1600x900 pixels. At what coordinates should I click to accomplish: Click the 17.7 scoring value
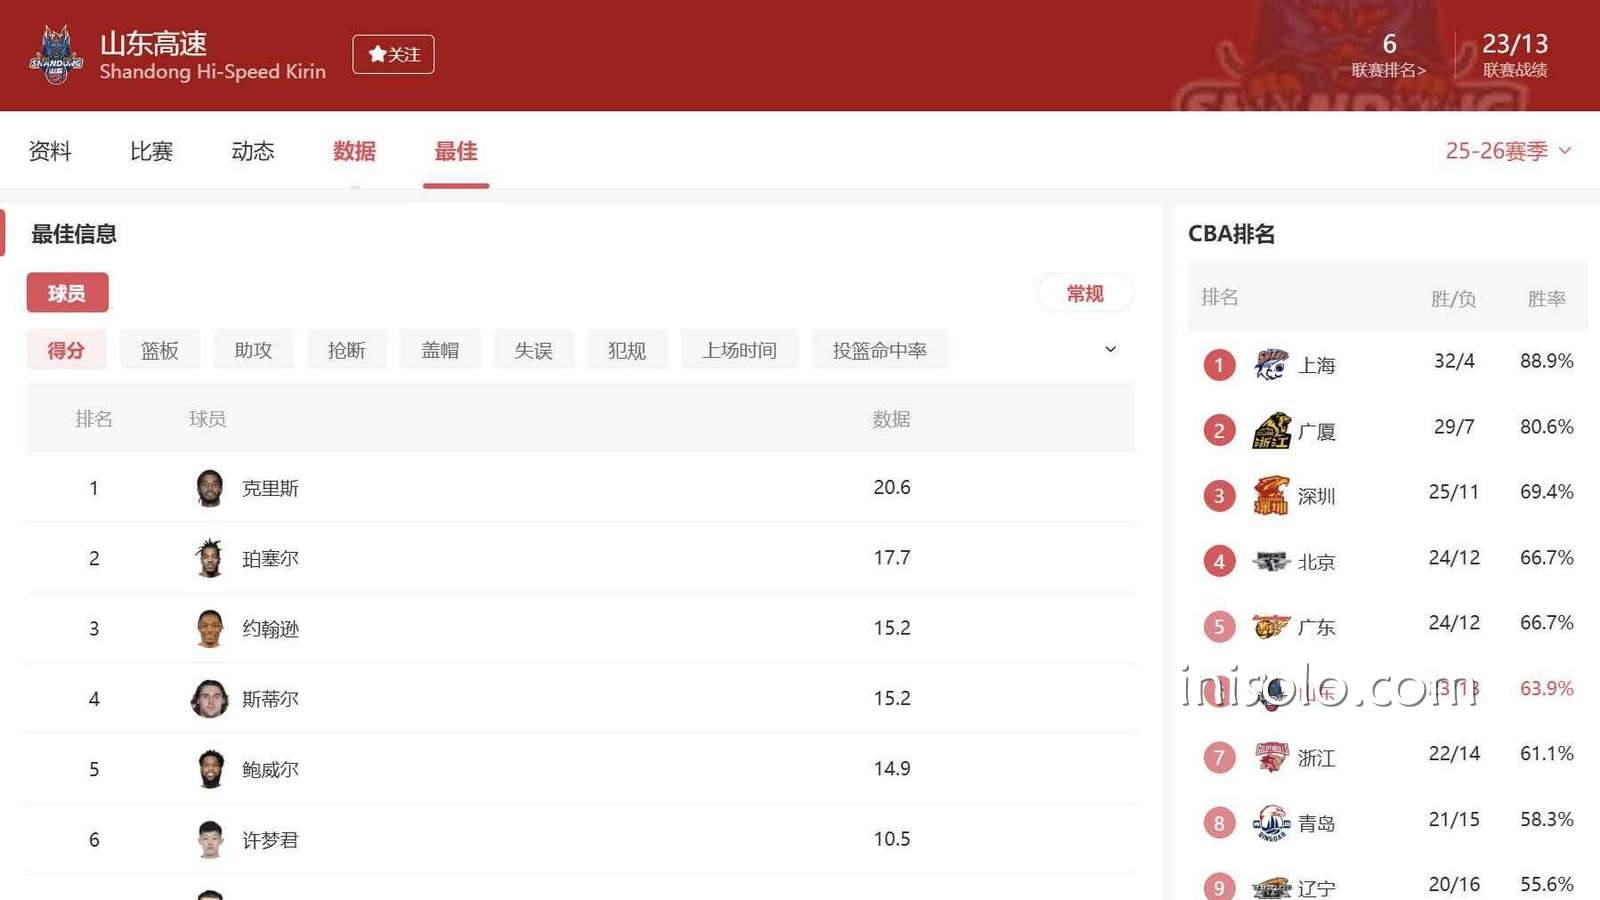coord(892,557)
